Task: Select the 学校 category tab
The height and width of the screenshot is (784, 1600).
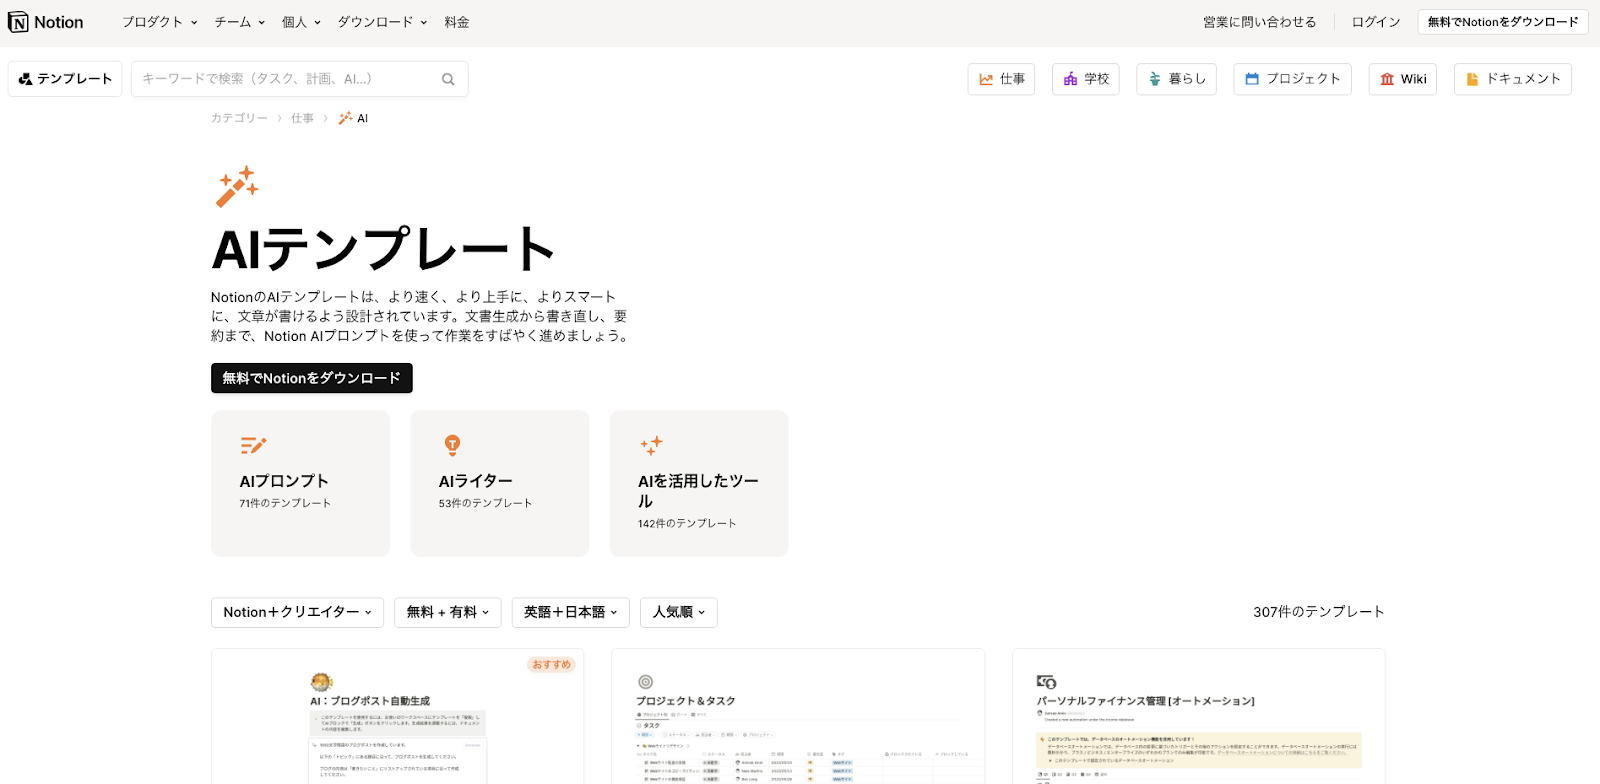Action: click(x=1085, y=79)
